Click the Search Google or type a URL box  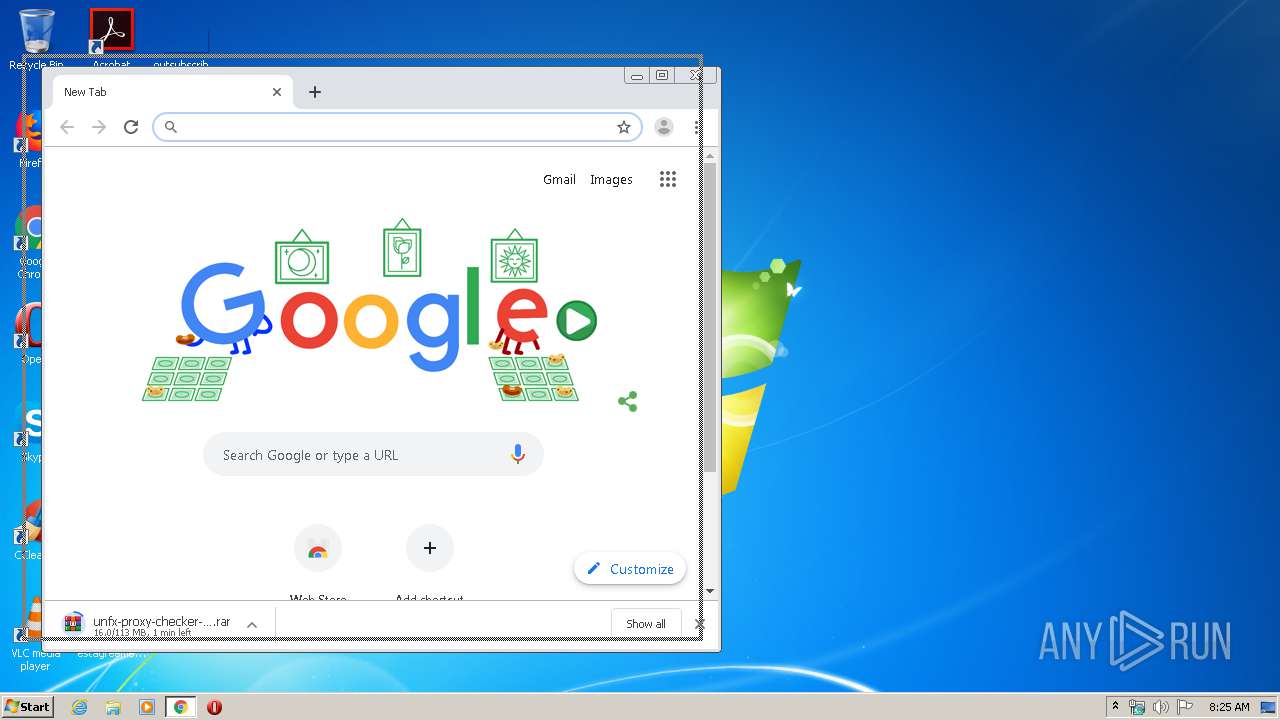pyautogui.click(x=373, y=455)
